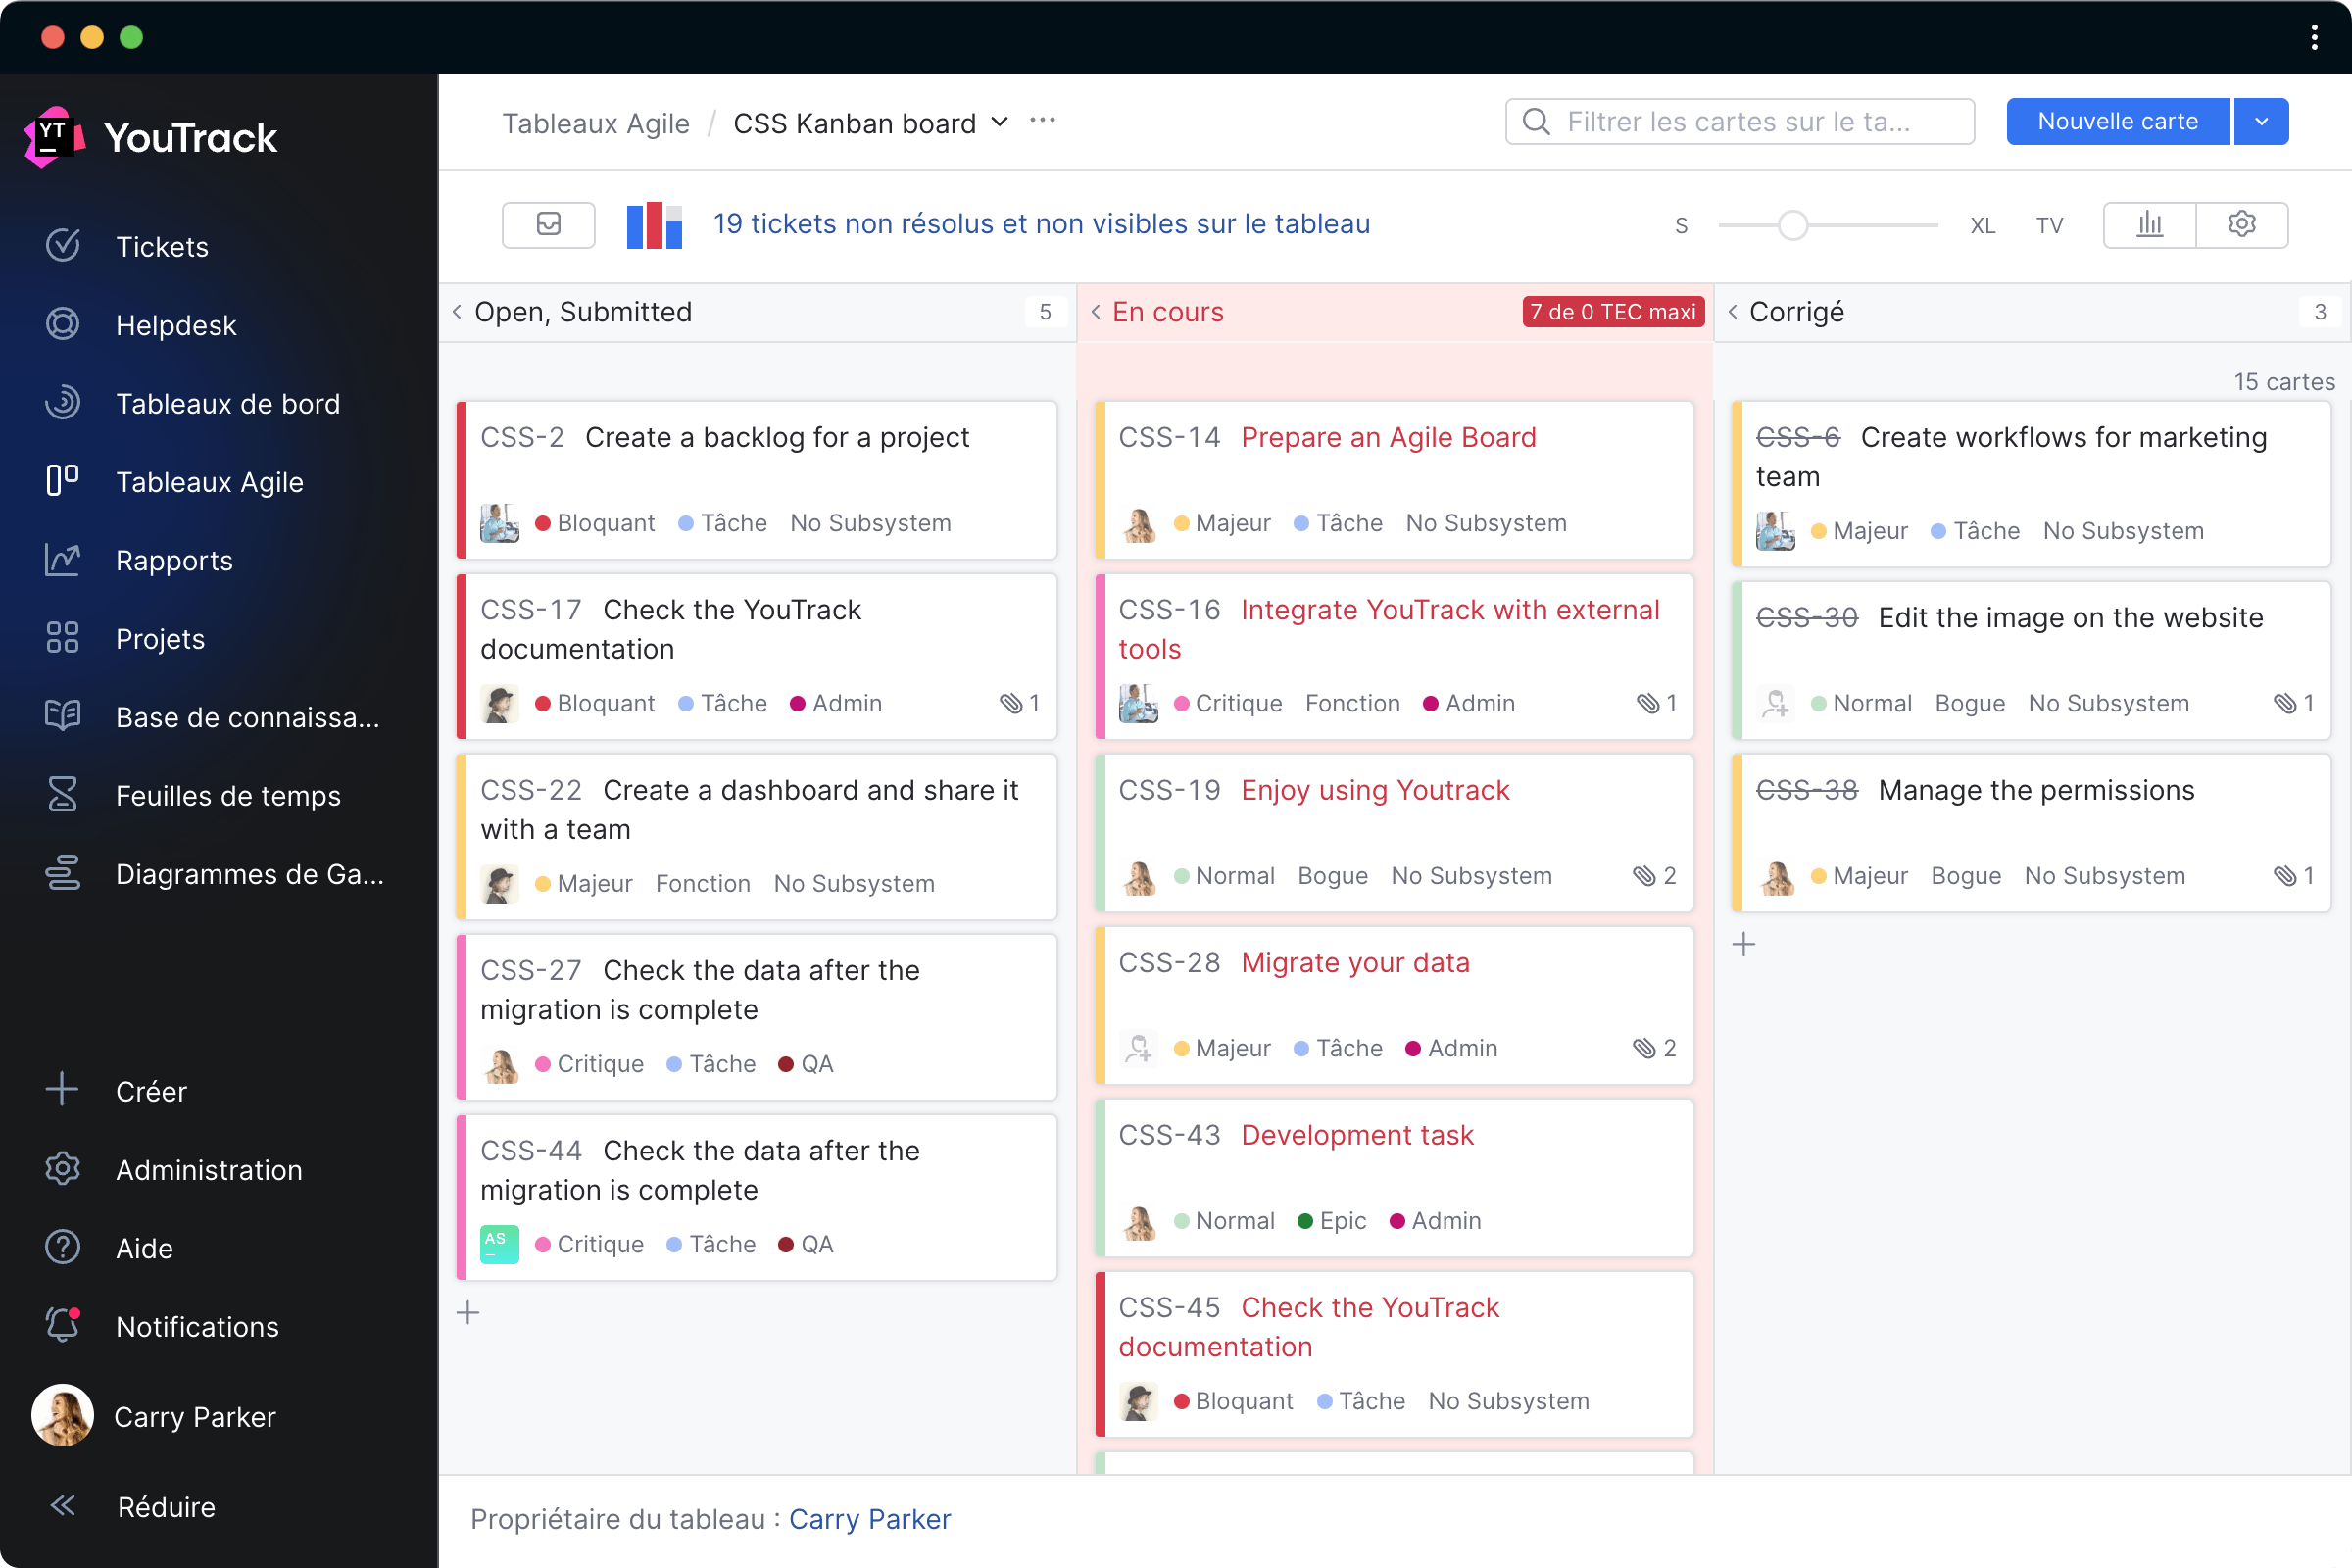2352x1568 pixels.
Task: Collapse the Corrigé column
Action: pos(1731,312)
